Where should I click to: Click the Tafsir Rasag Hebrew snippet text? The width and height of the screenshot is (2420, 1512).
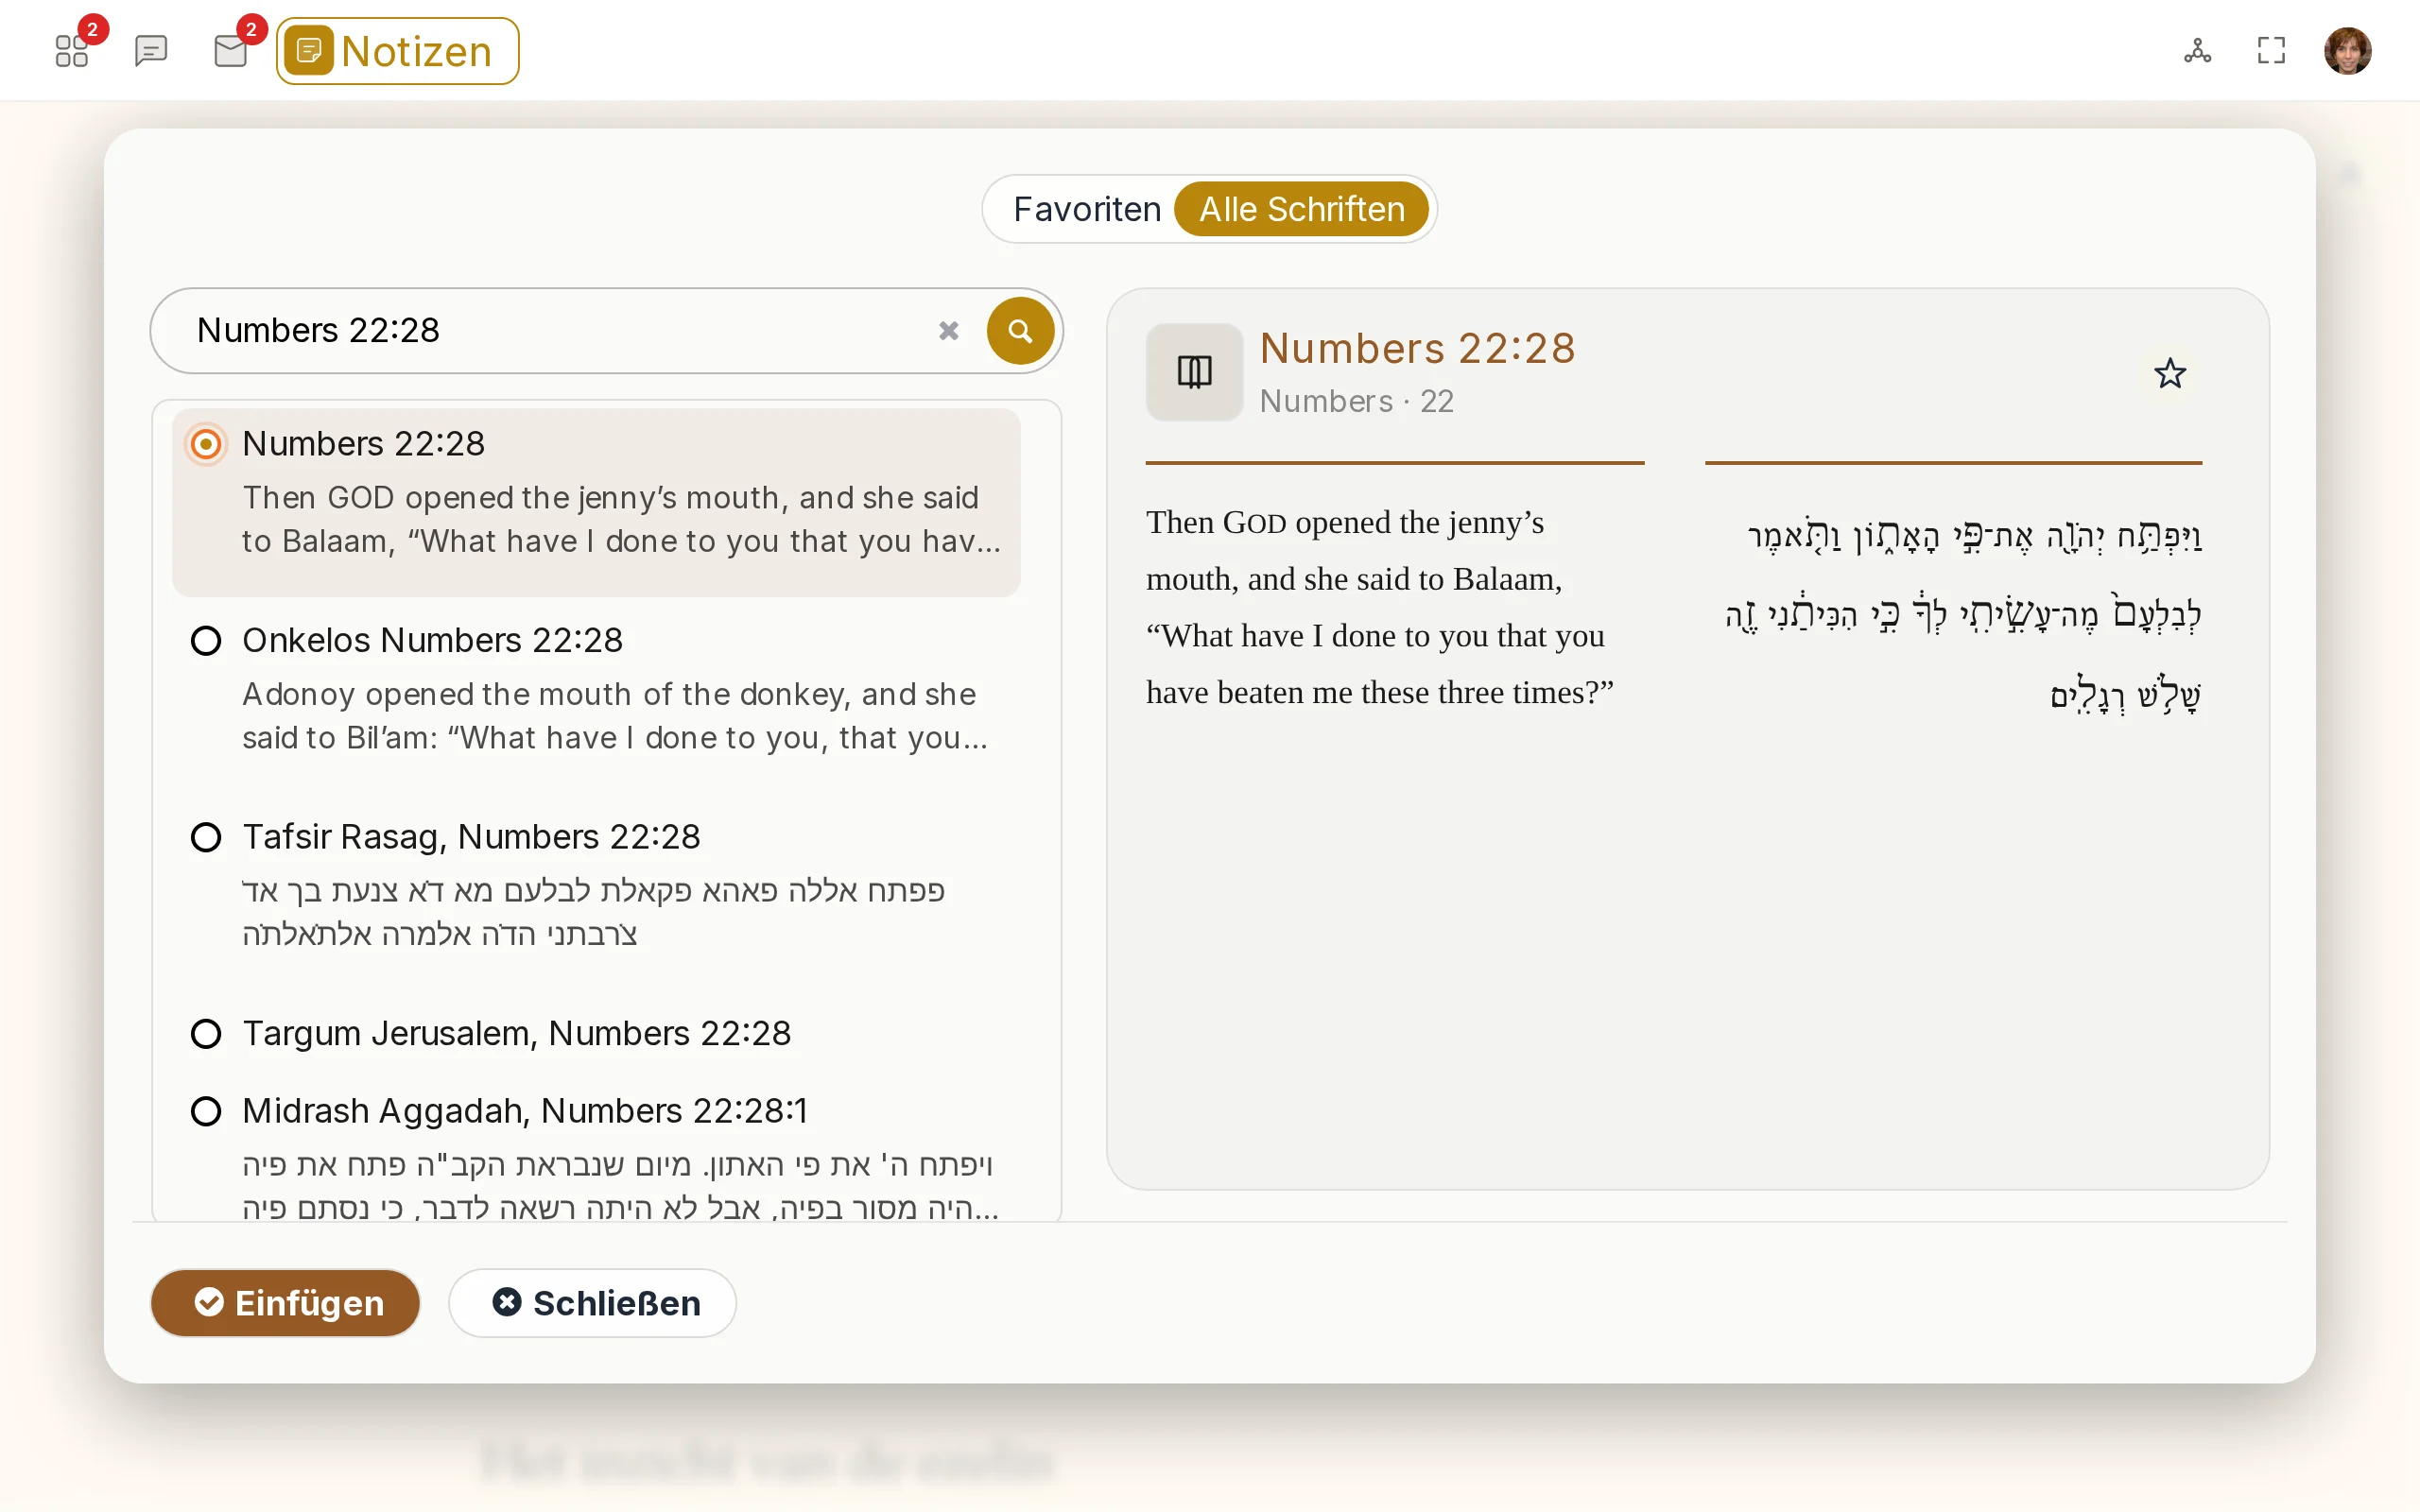tap(593, 912)
